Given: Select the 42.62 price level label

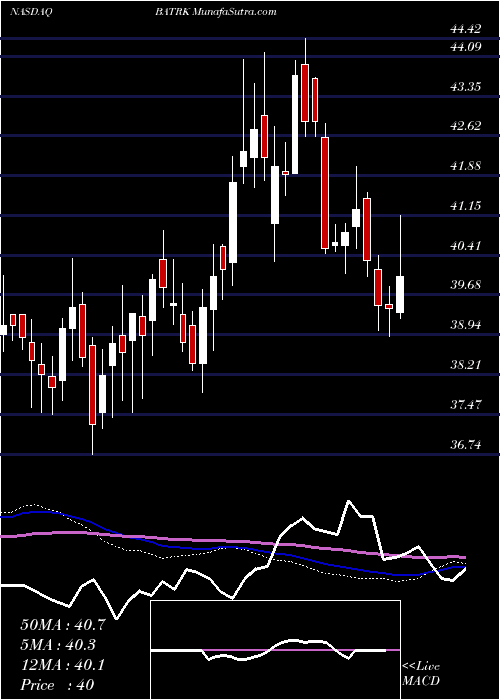Looking at the screenshot, I should (466, 126).
